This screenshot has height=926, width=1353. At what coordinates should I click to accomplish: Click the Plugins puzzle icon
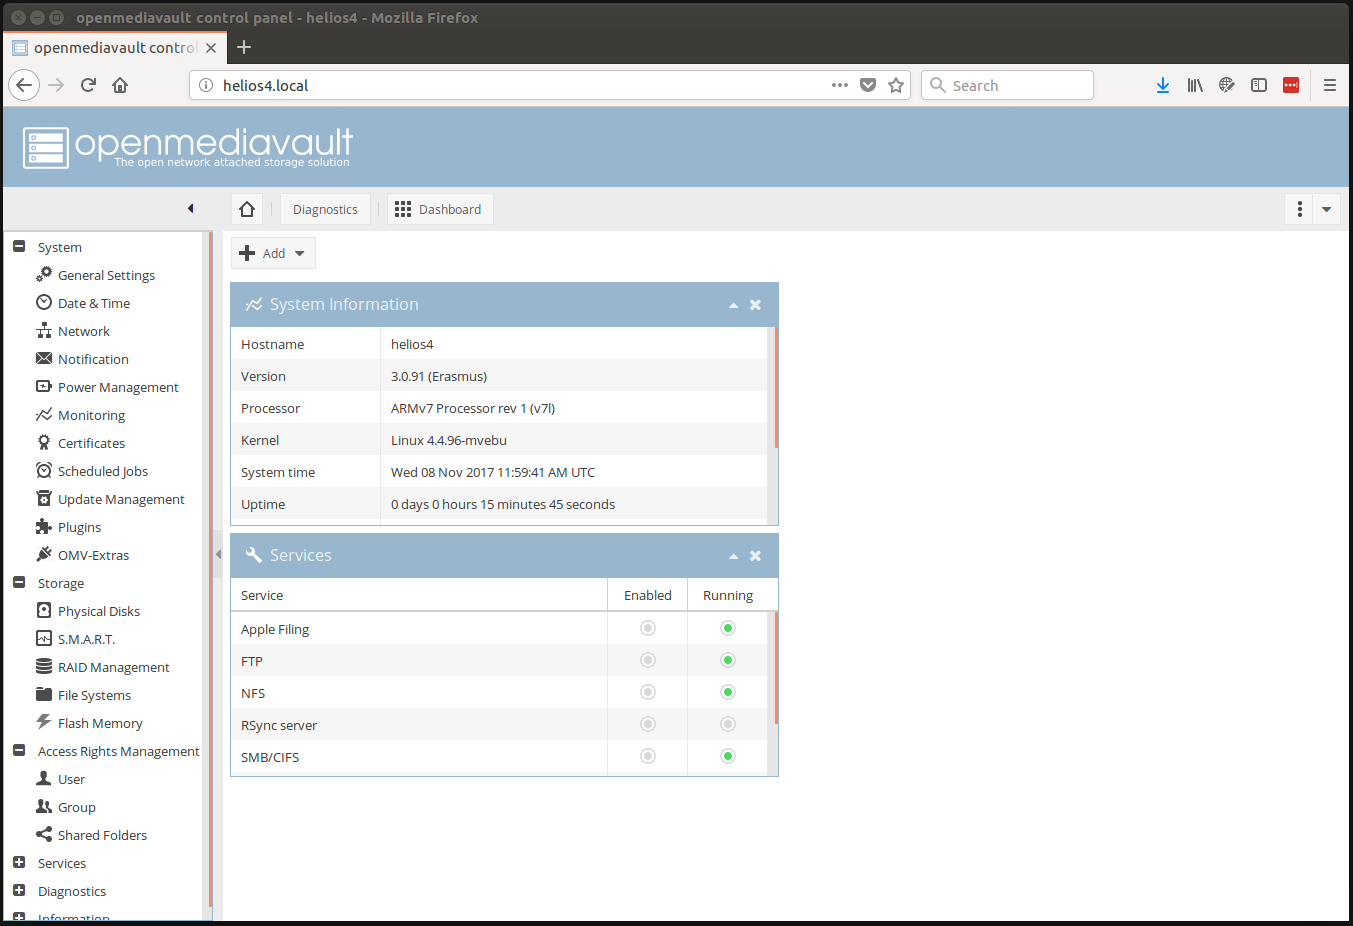point(44,526)
